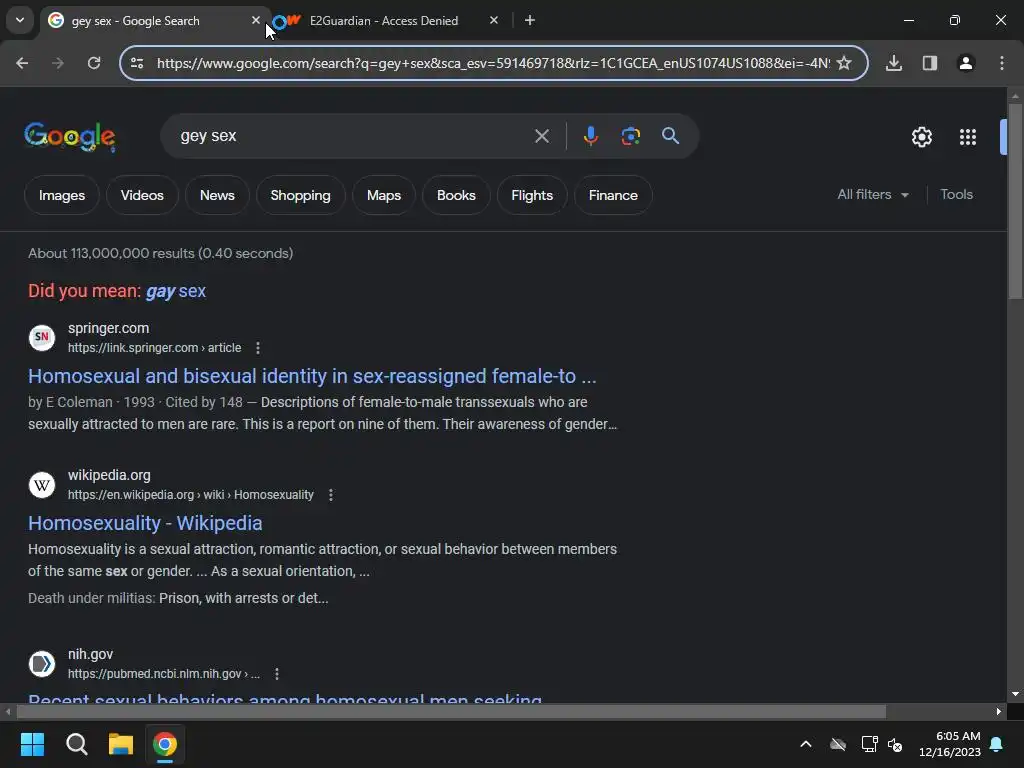Image resolution: width=1024 pixels, height=768 pixels.
Task: Open the Chrome profile avatar
Action: (966, 63)
